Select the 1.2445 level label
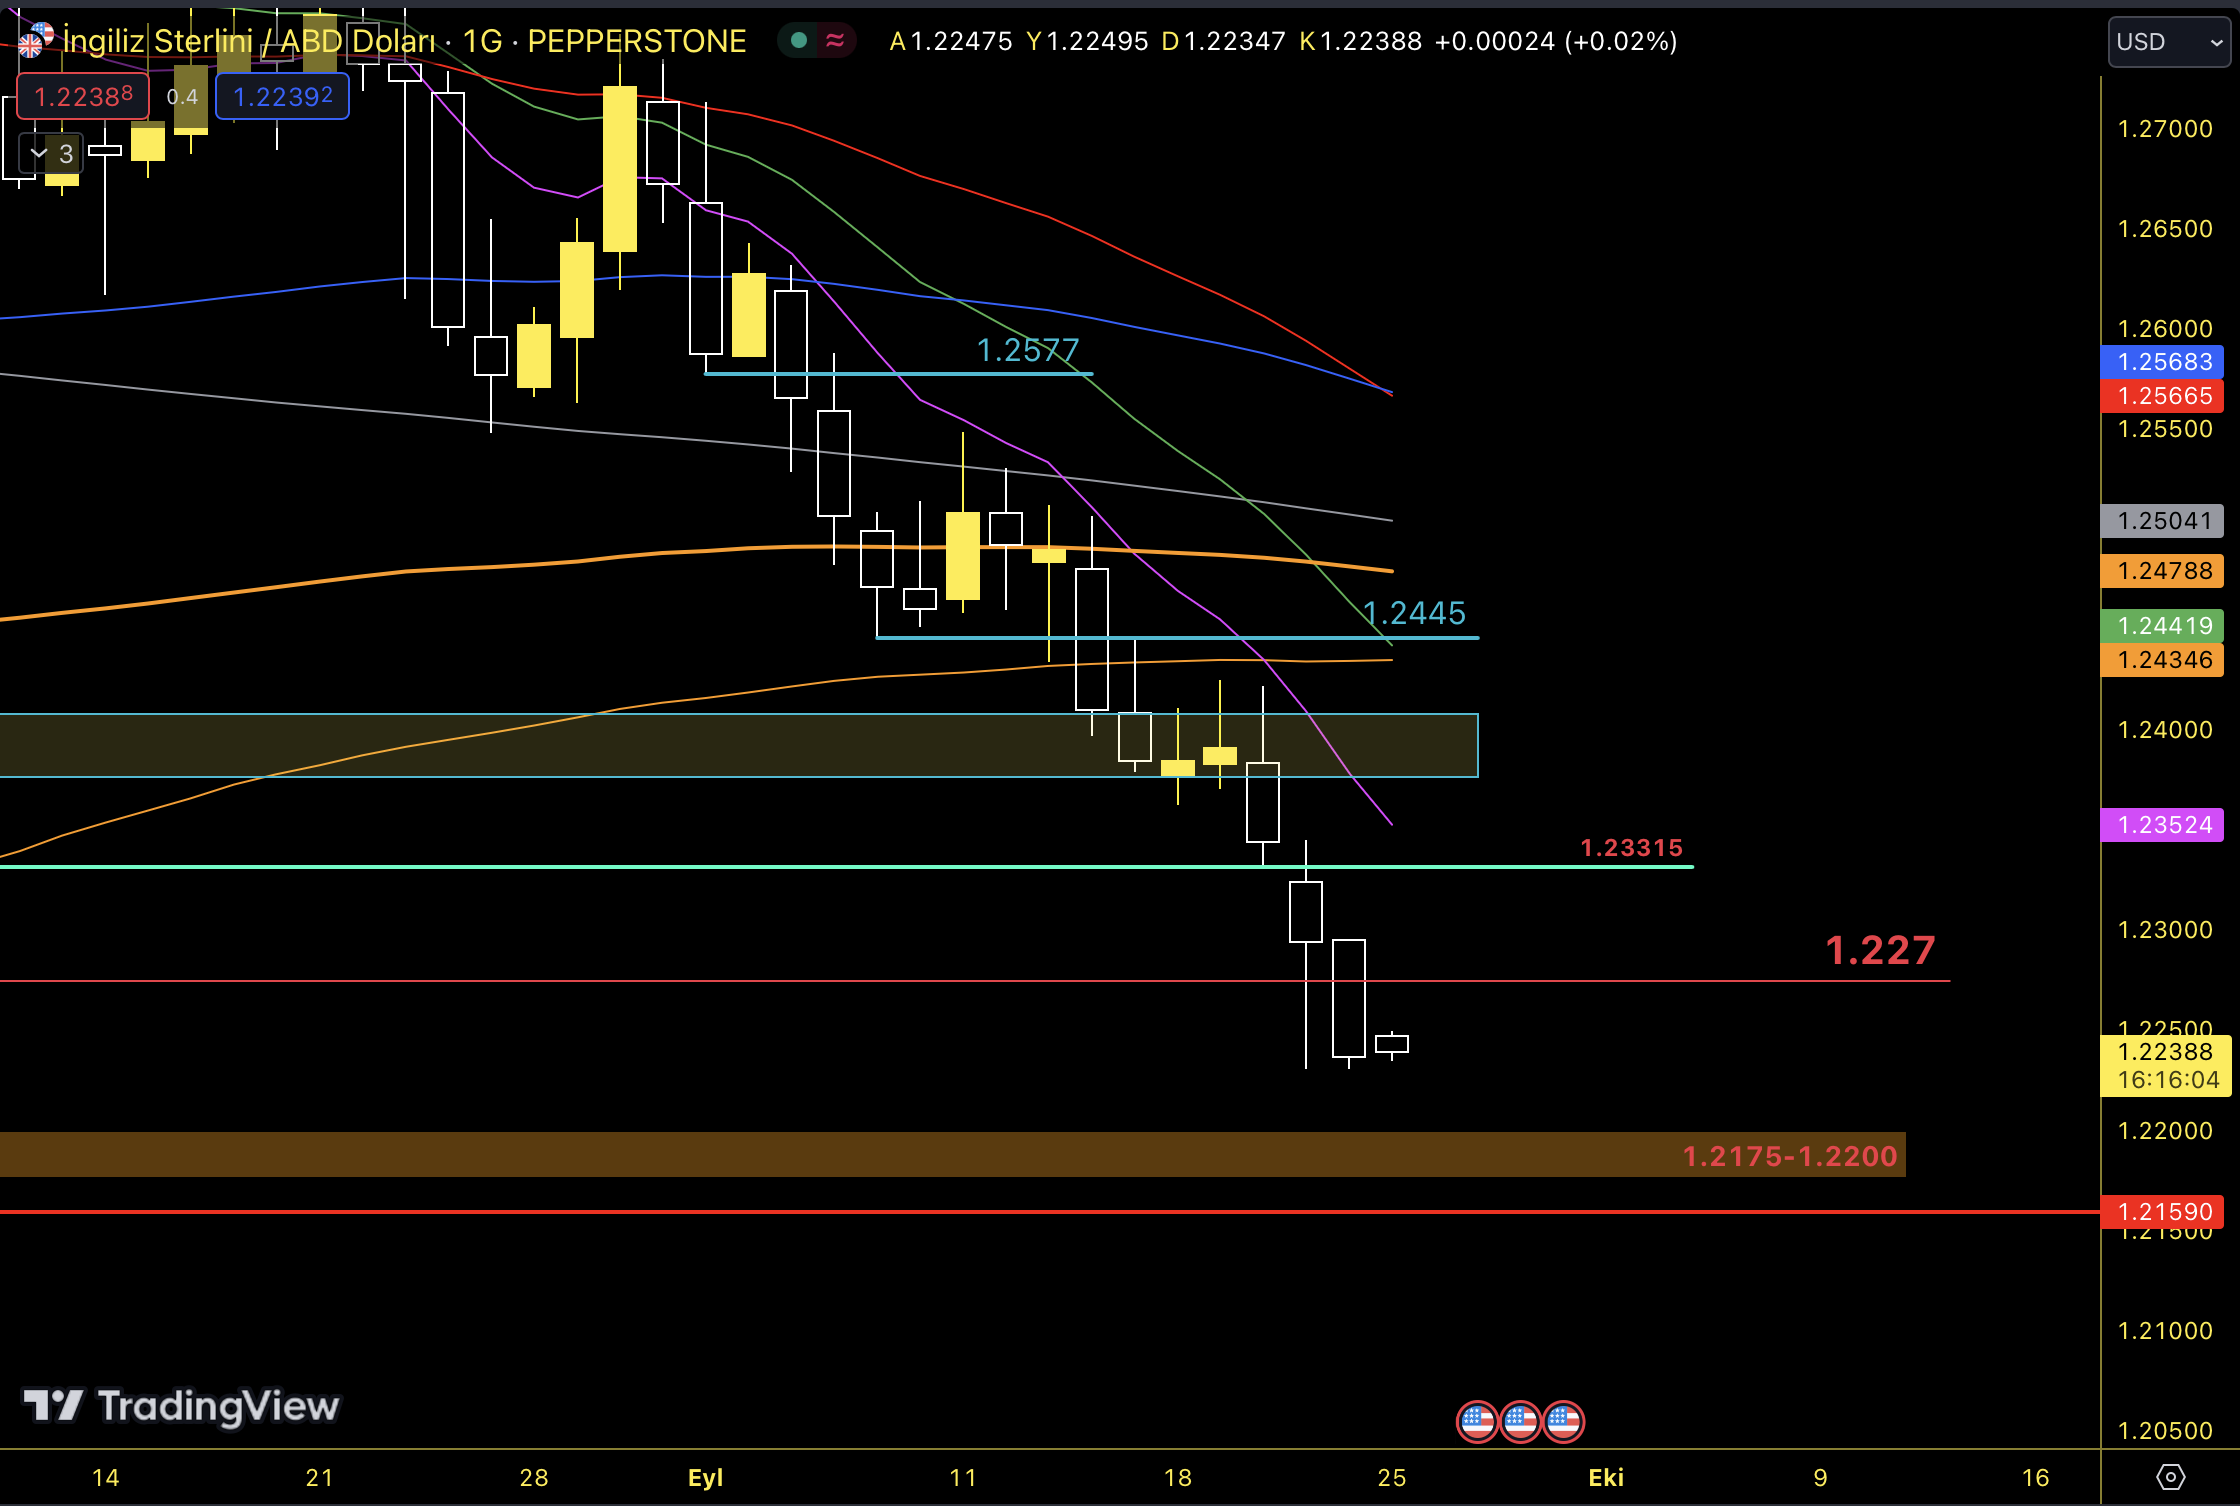This screenshot has height=1506, width=2240. tap(1414, 612)
